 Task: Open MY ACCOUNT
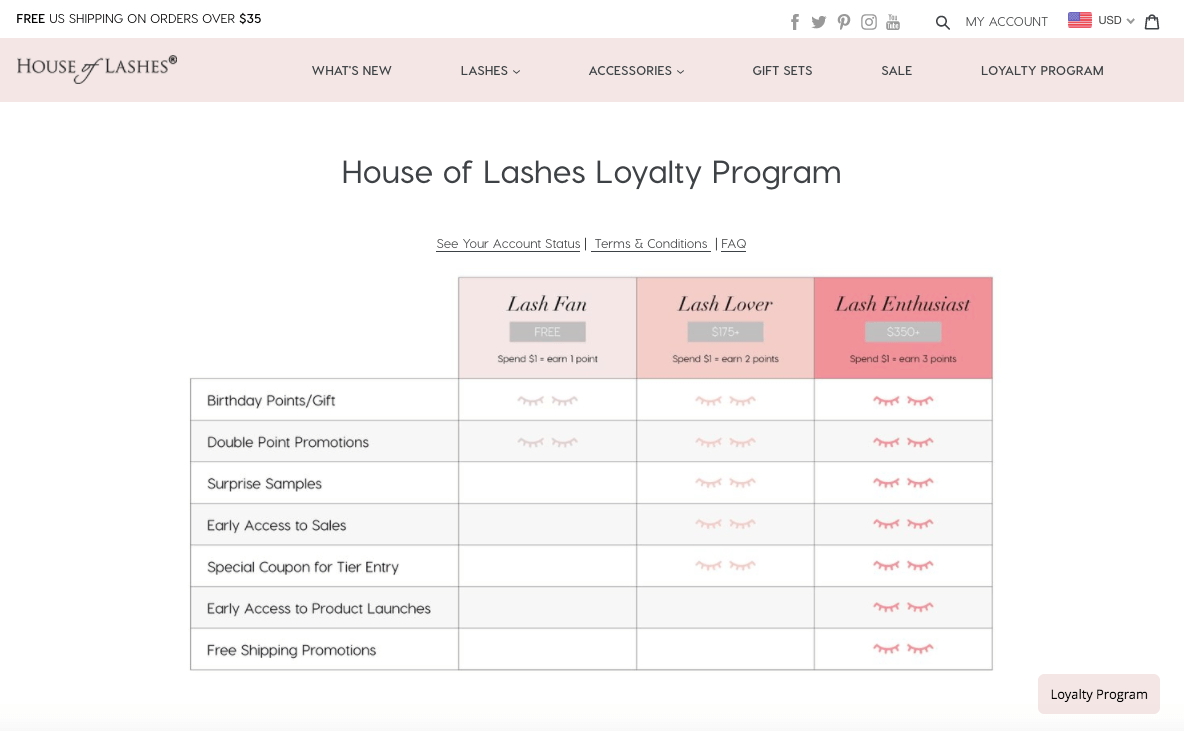pos(1006,21)
